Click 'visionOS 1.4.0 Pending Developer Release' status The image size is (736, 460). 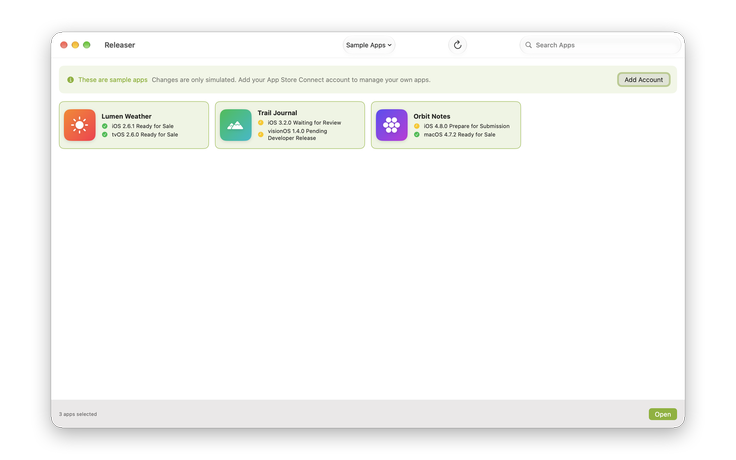[x=298, y=135]
